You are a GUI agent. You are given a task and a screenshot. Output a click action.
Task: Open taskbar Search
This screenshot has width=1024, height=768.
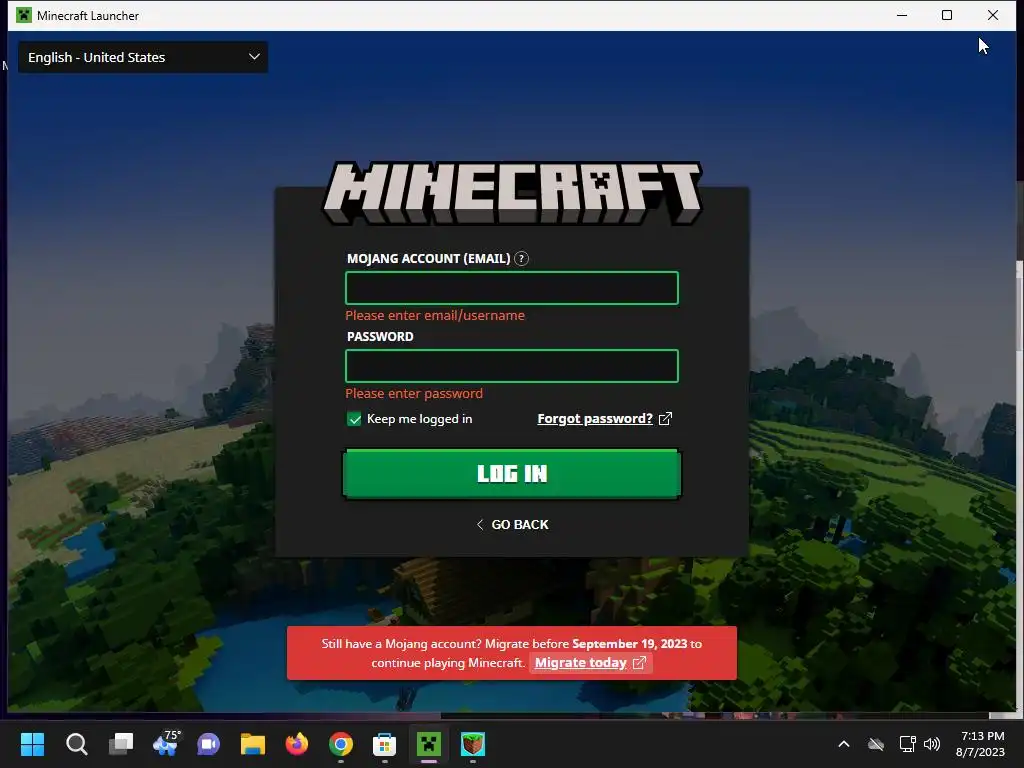76,744
